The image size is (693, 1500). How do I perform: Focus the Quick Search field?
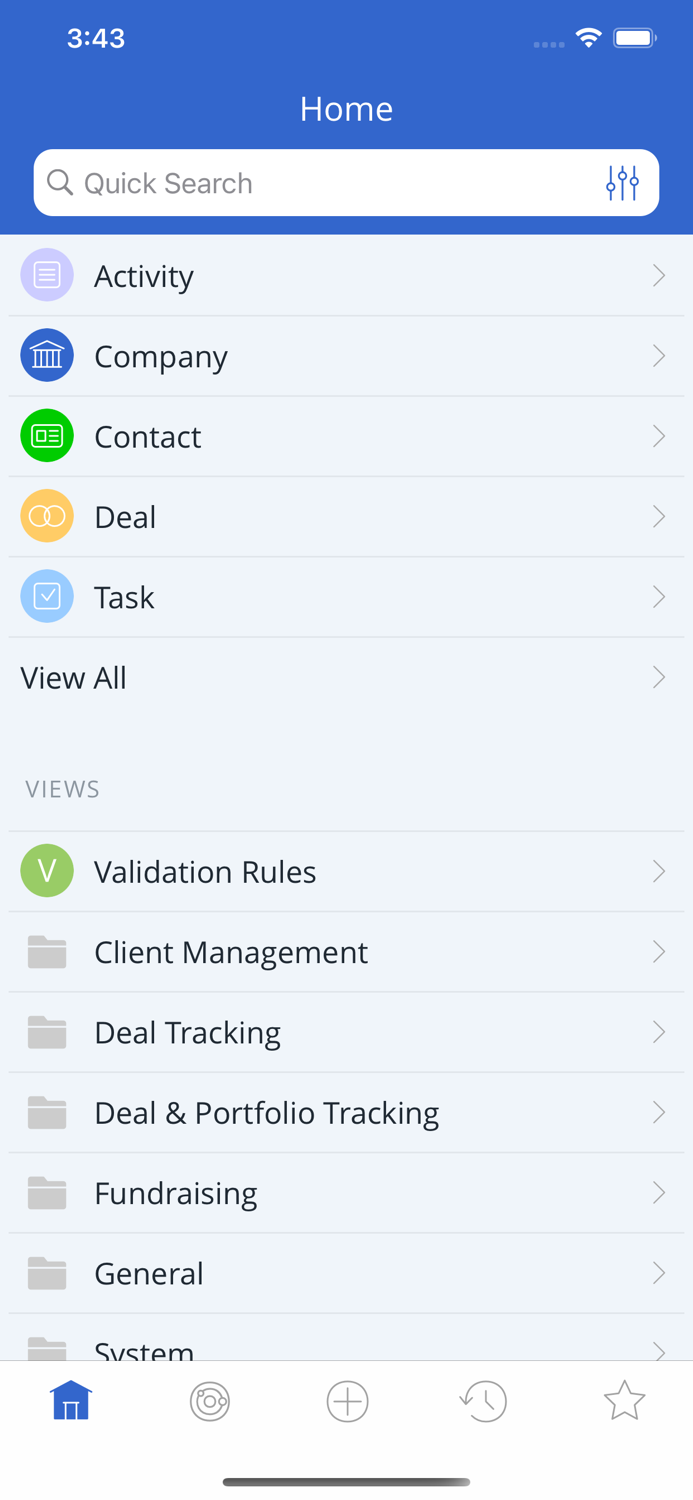click(x=320, y=183)
